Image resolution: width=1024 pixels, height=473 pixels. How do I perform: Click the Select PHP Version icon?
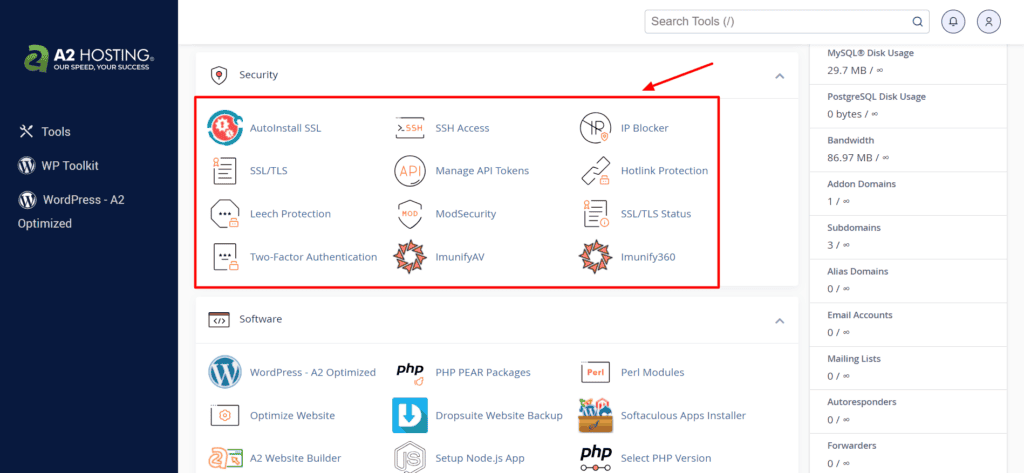pyautogui.click(x=595, y=459)
